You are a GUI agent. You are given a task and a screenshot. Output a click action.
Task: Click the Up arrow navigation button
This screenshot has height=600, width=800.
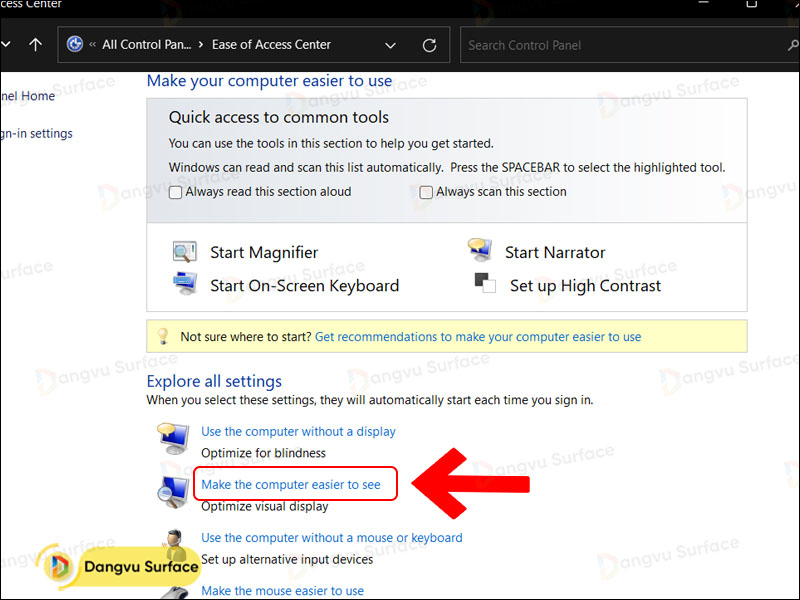coord(36,45)
